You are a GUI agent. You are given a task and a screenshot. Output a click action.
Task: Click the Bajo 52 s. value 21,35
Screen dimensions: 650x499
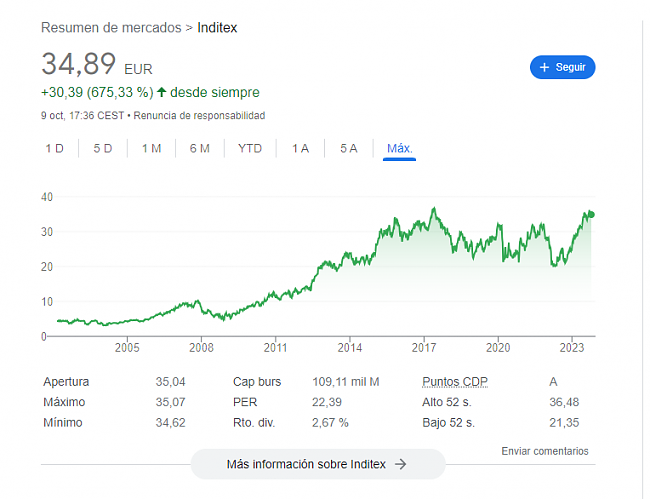pyautogui.click(x=564, y=423)
